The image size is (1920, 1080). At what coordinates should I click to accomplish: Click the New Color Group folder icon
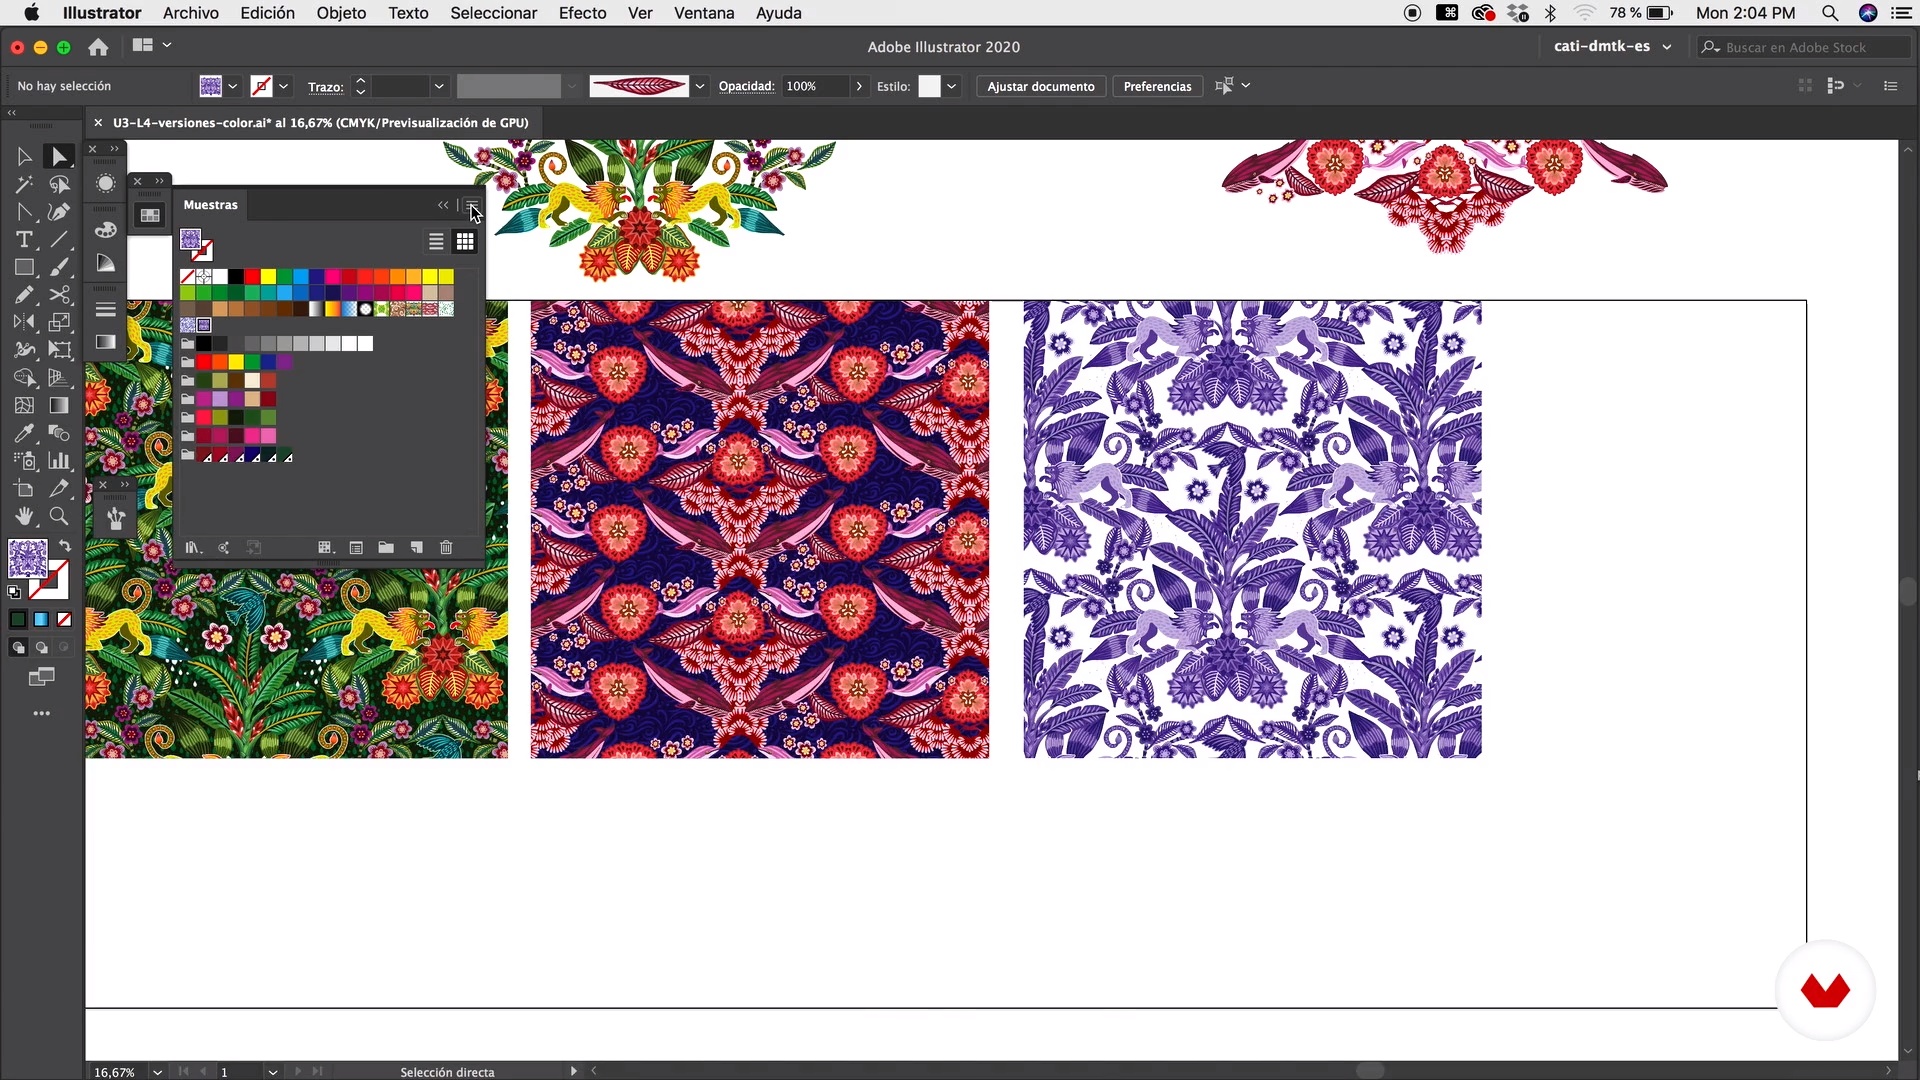click(386, 548)
